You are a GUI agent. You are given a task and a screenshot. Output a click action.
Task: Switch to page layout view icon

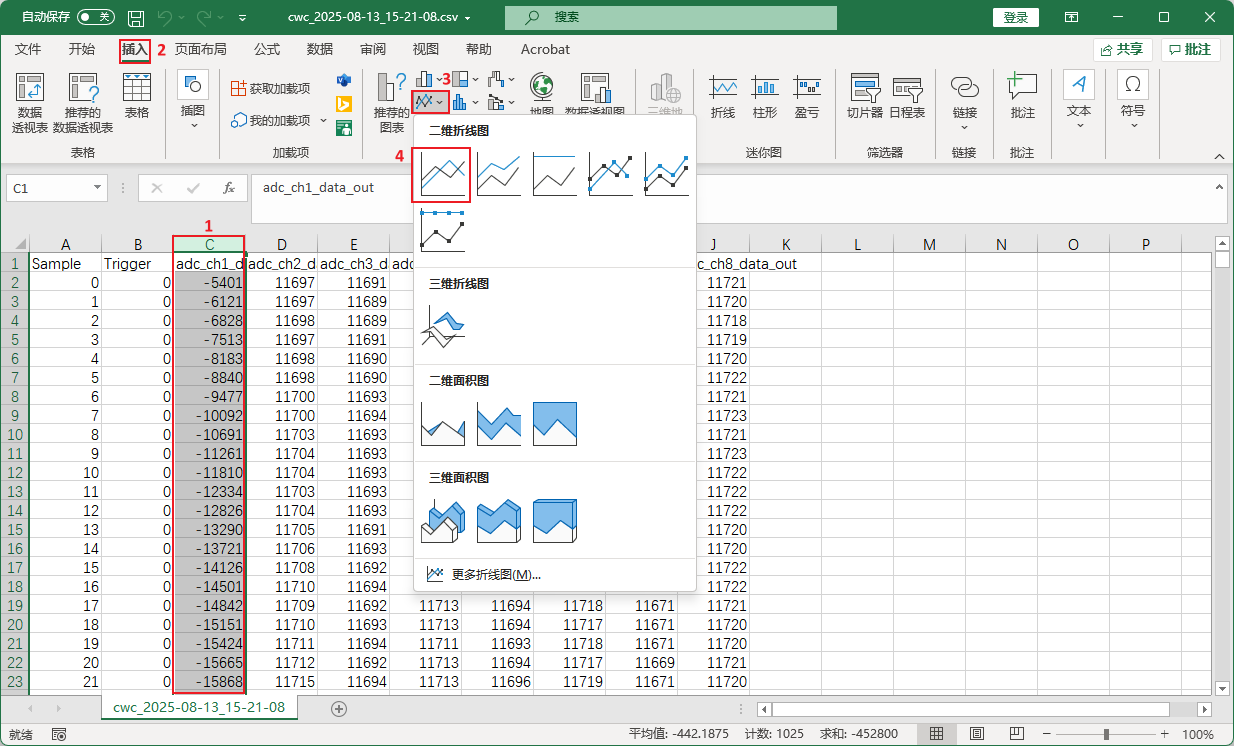coord(976,734)
